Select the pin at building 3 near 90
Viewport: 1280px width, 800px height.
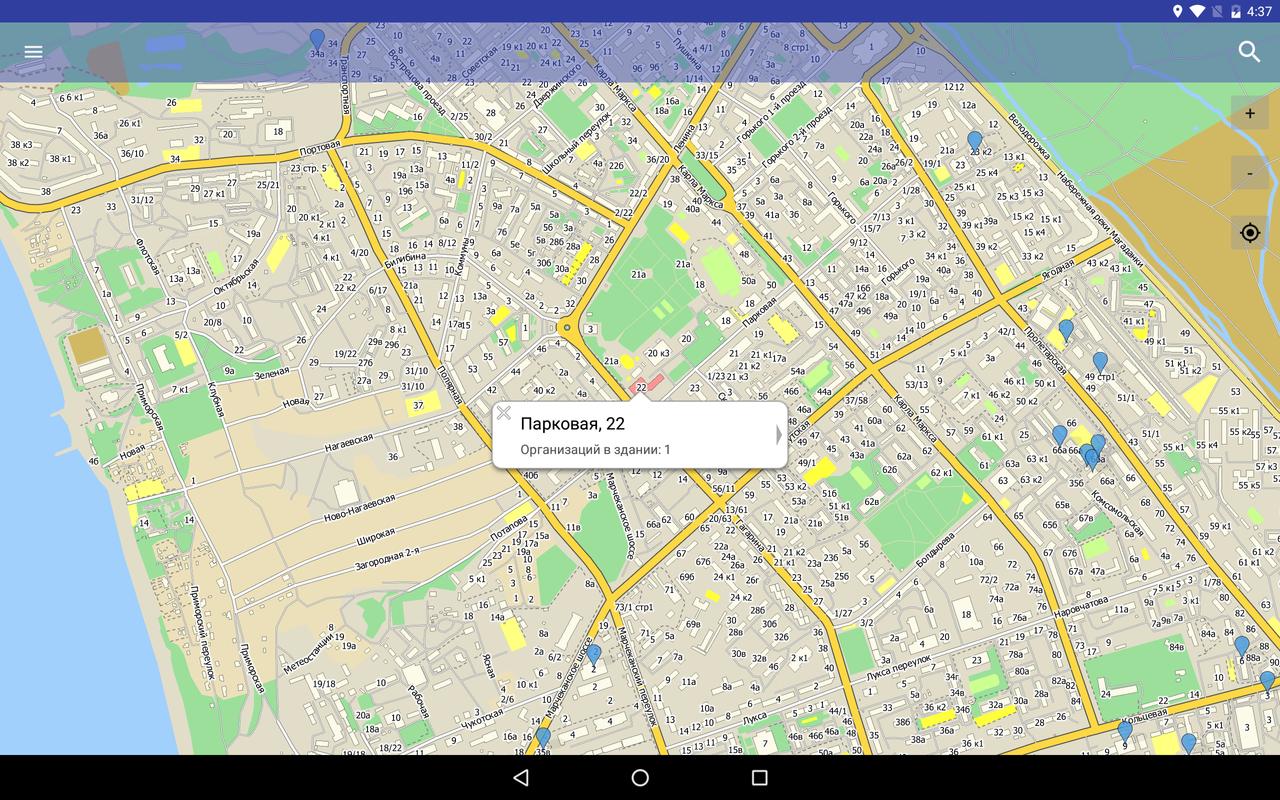[1267, 681]
